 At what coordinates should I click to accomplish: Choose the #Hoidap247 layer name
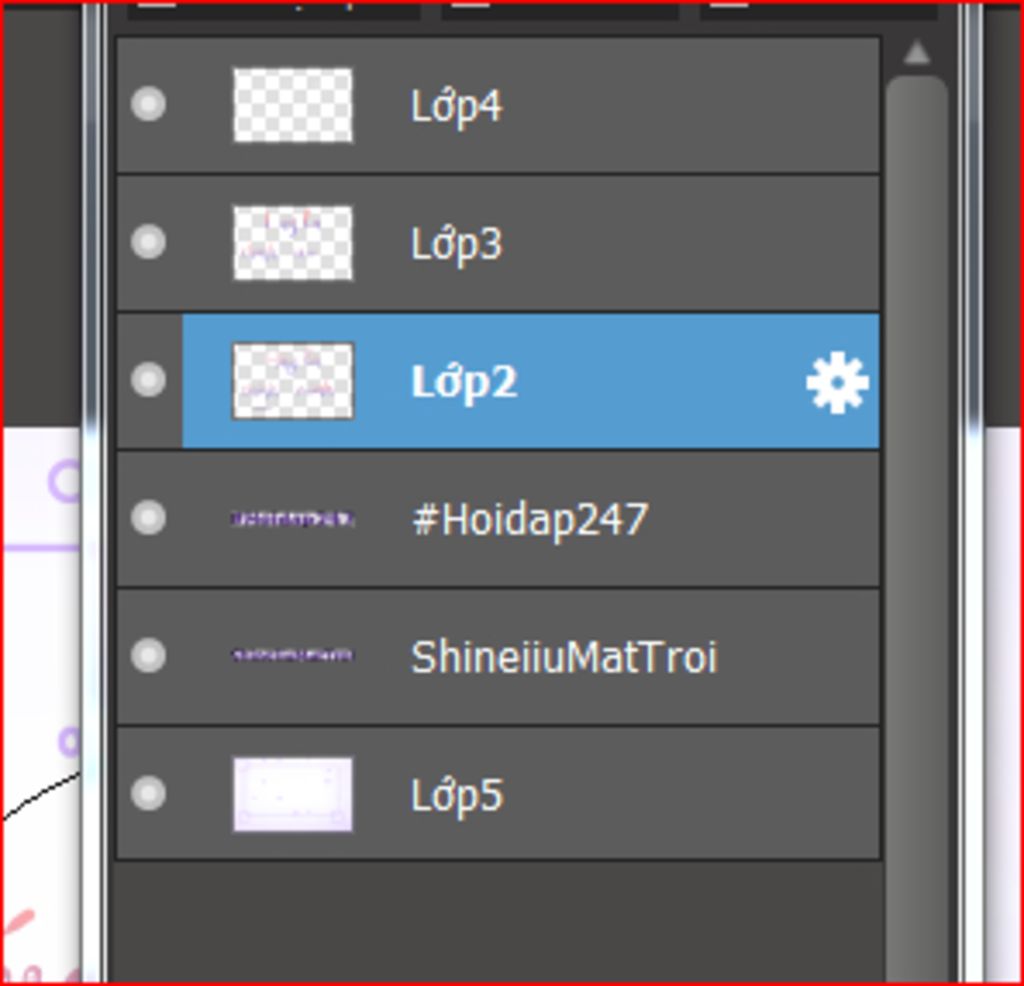(x=530, y=520)
